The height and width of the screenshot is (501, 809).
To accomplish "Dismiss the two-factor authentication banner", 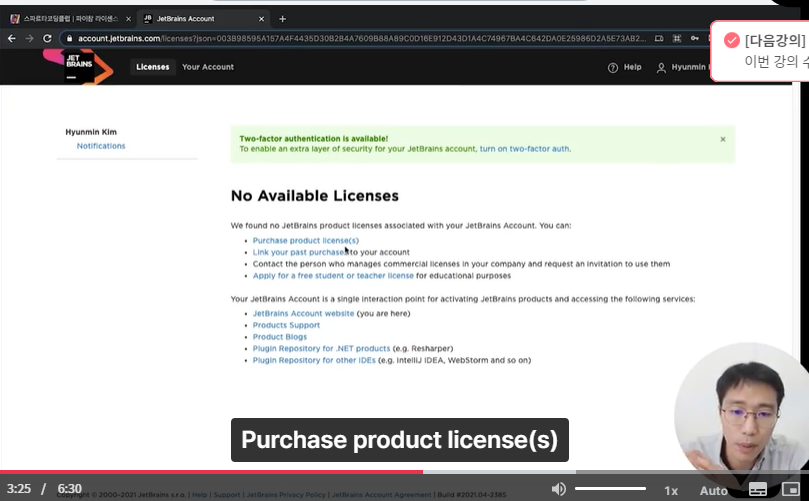I will pos(723,139).
